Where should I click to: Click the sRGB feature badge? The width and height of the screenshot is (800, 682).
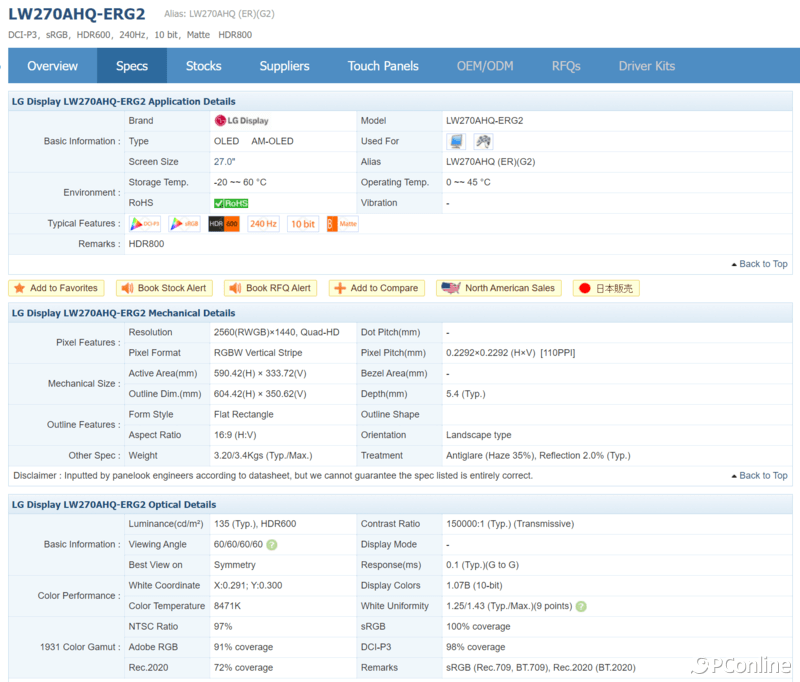(x=185, y=223)
